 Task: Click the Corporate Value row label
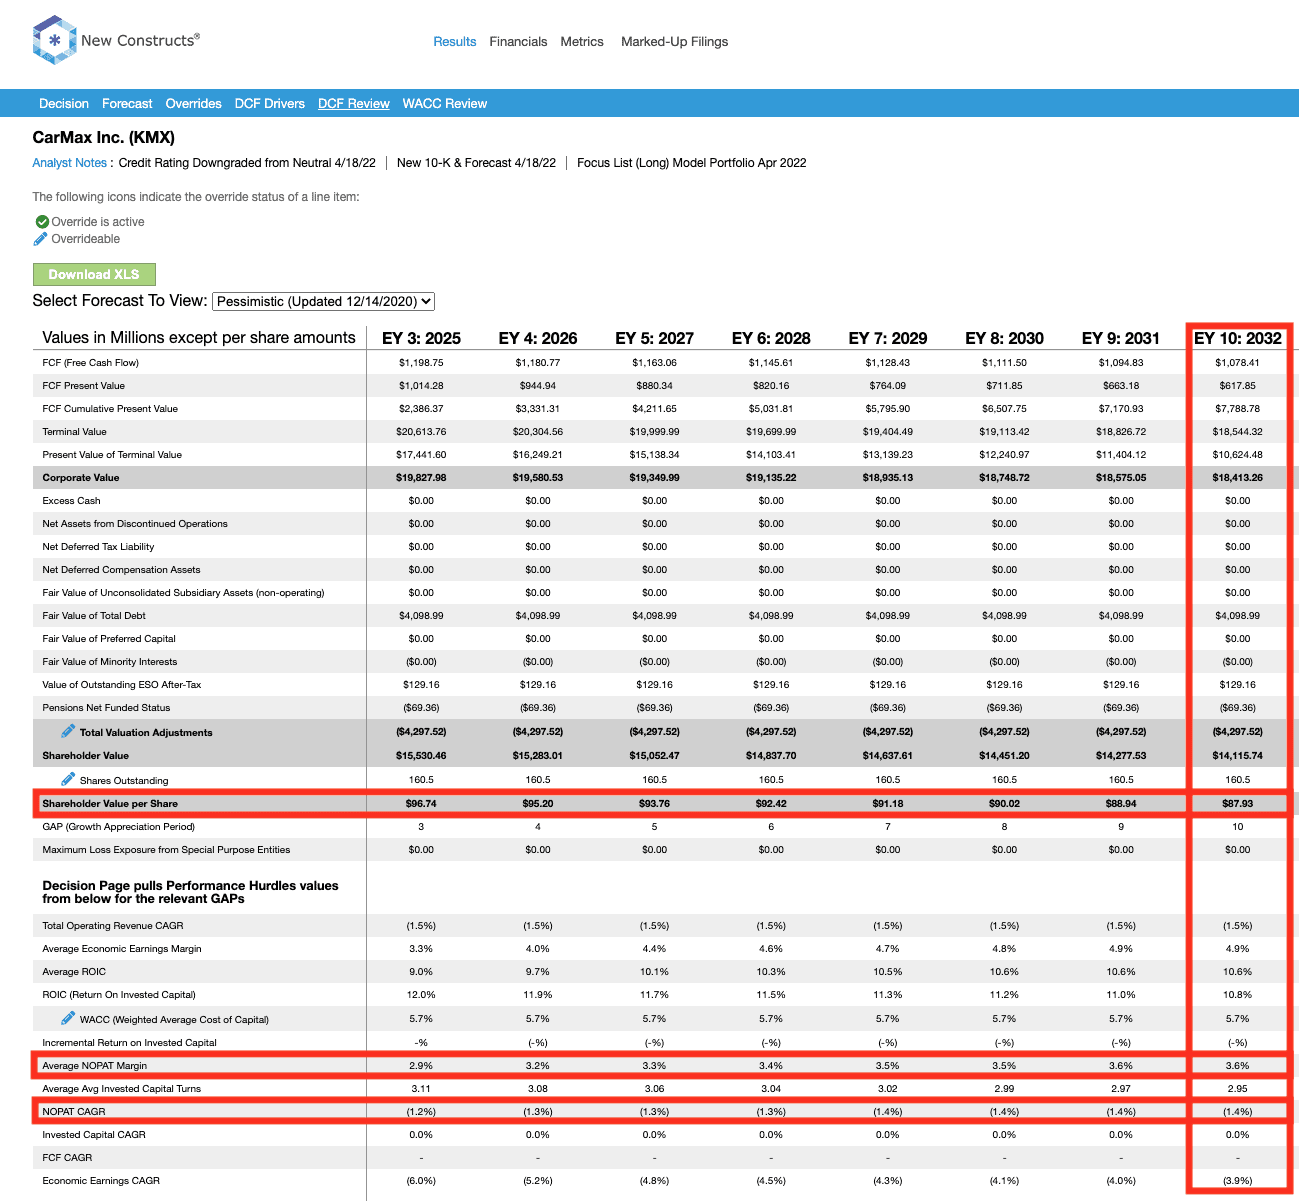tap(81, 478)
